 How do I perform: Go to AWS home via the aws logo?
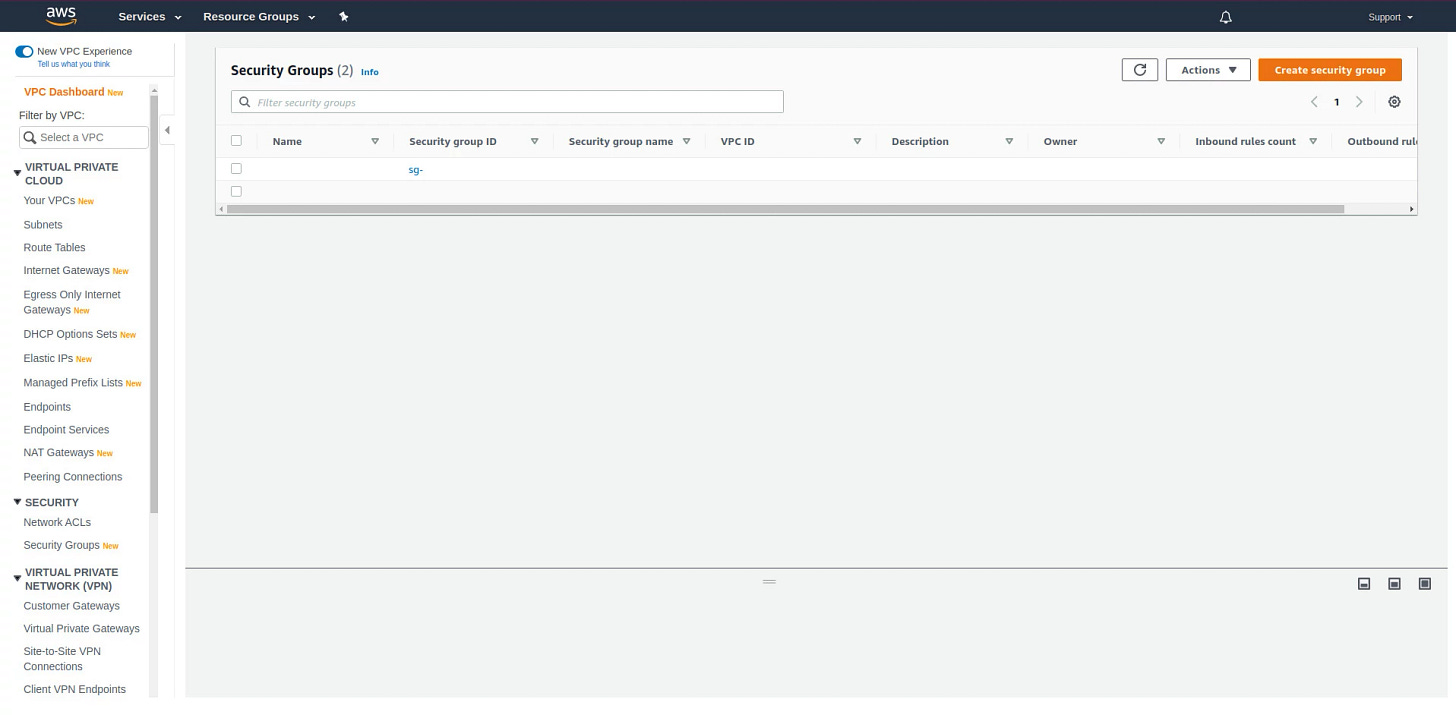click(60, 15)
